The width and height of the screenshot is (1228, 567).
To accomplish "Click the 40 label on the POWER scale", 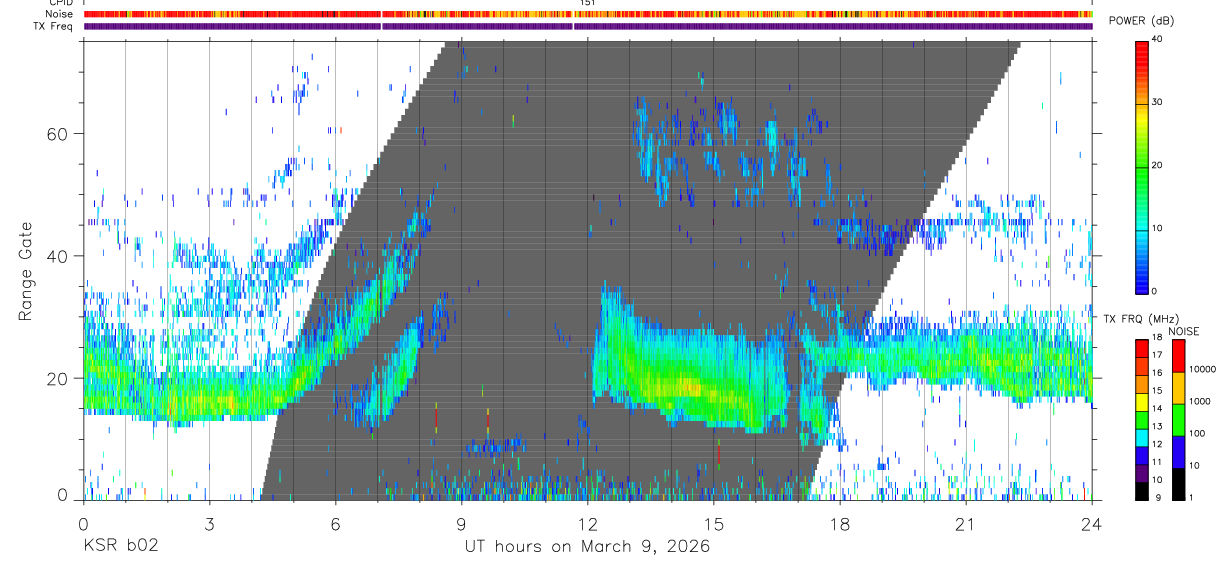I will tap(1157, 40).
